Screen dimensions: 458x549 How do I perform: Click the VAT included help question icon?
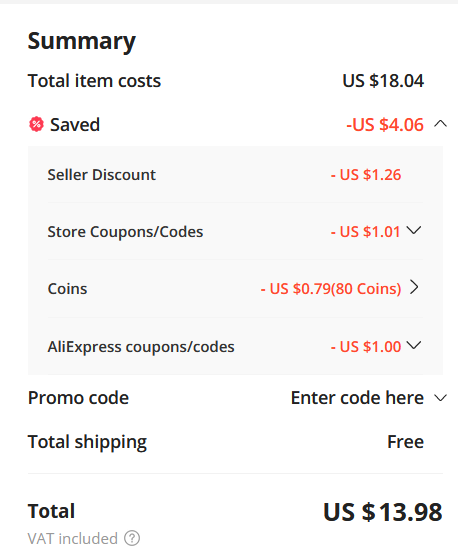point(132,538)
